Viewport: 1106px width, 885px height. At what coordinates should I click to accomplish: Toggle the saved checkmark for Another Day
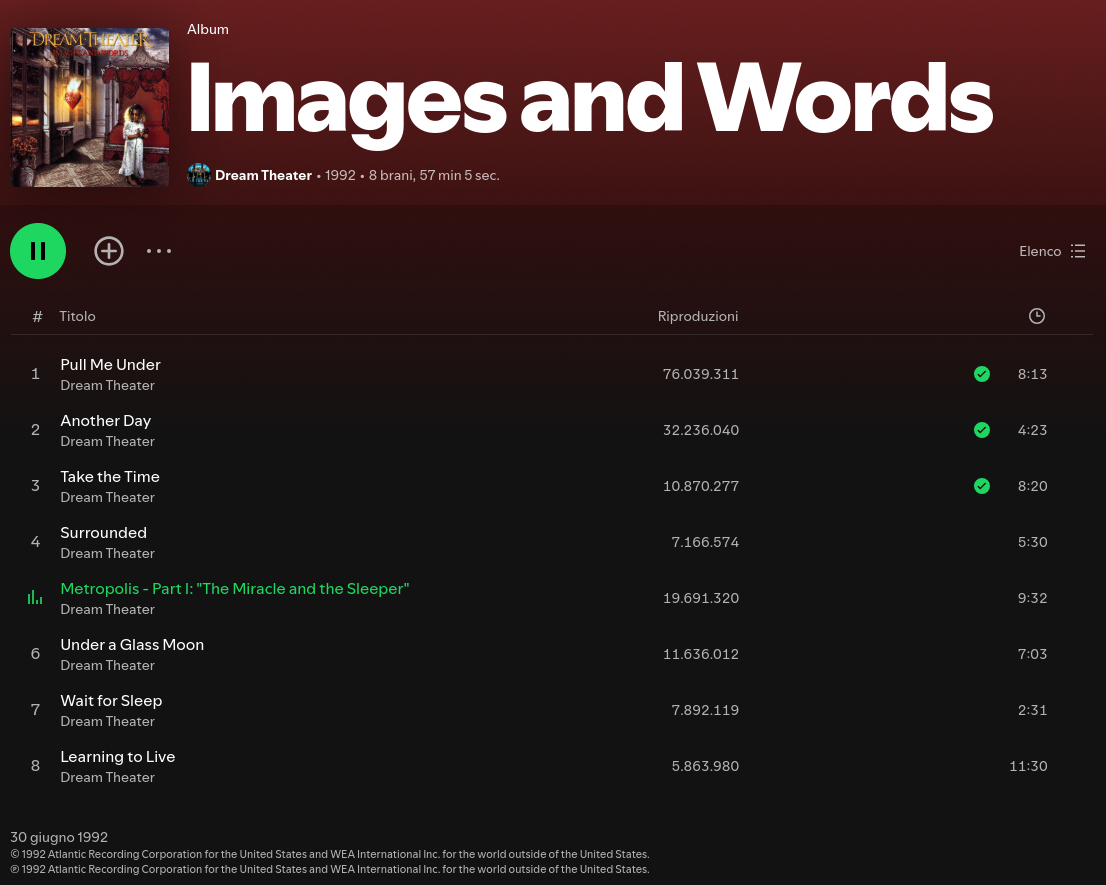pos(981,430)
